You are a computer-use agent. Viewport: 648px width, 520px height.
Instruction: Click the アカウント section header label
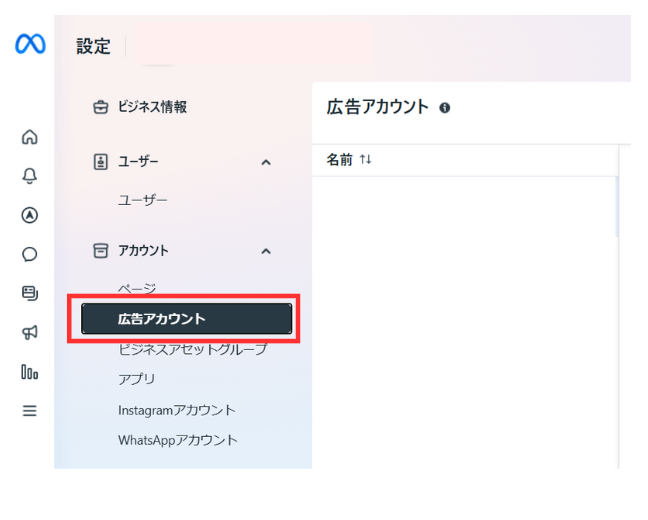coord(143,250)
